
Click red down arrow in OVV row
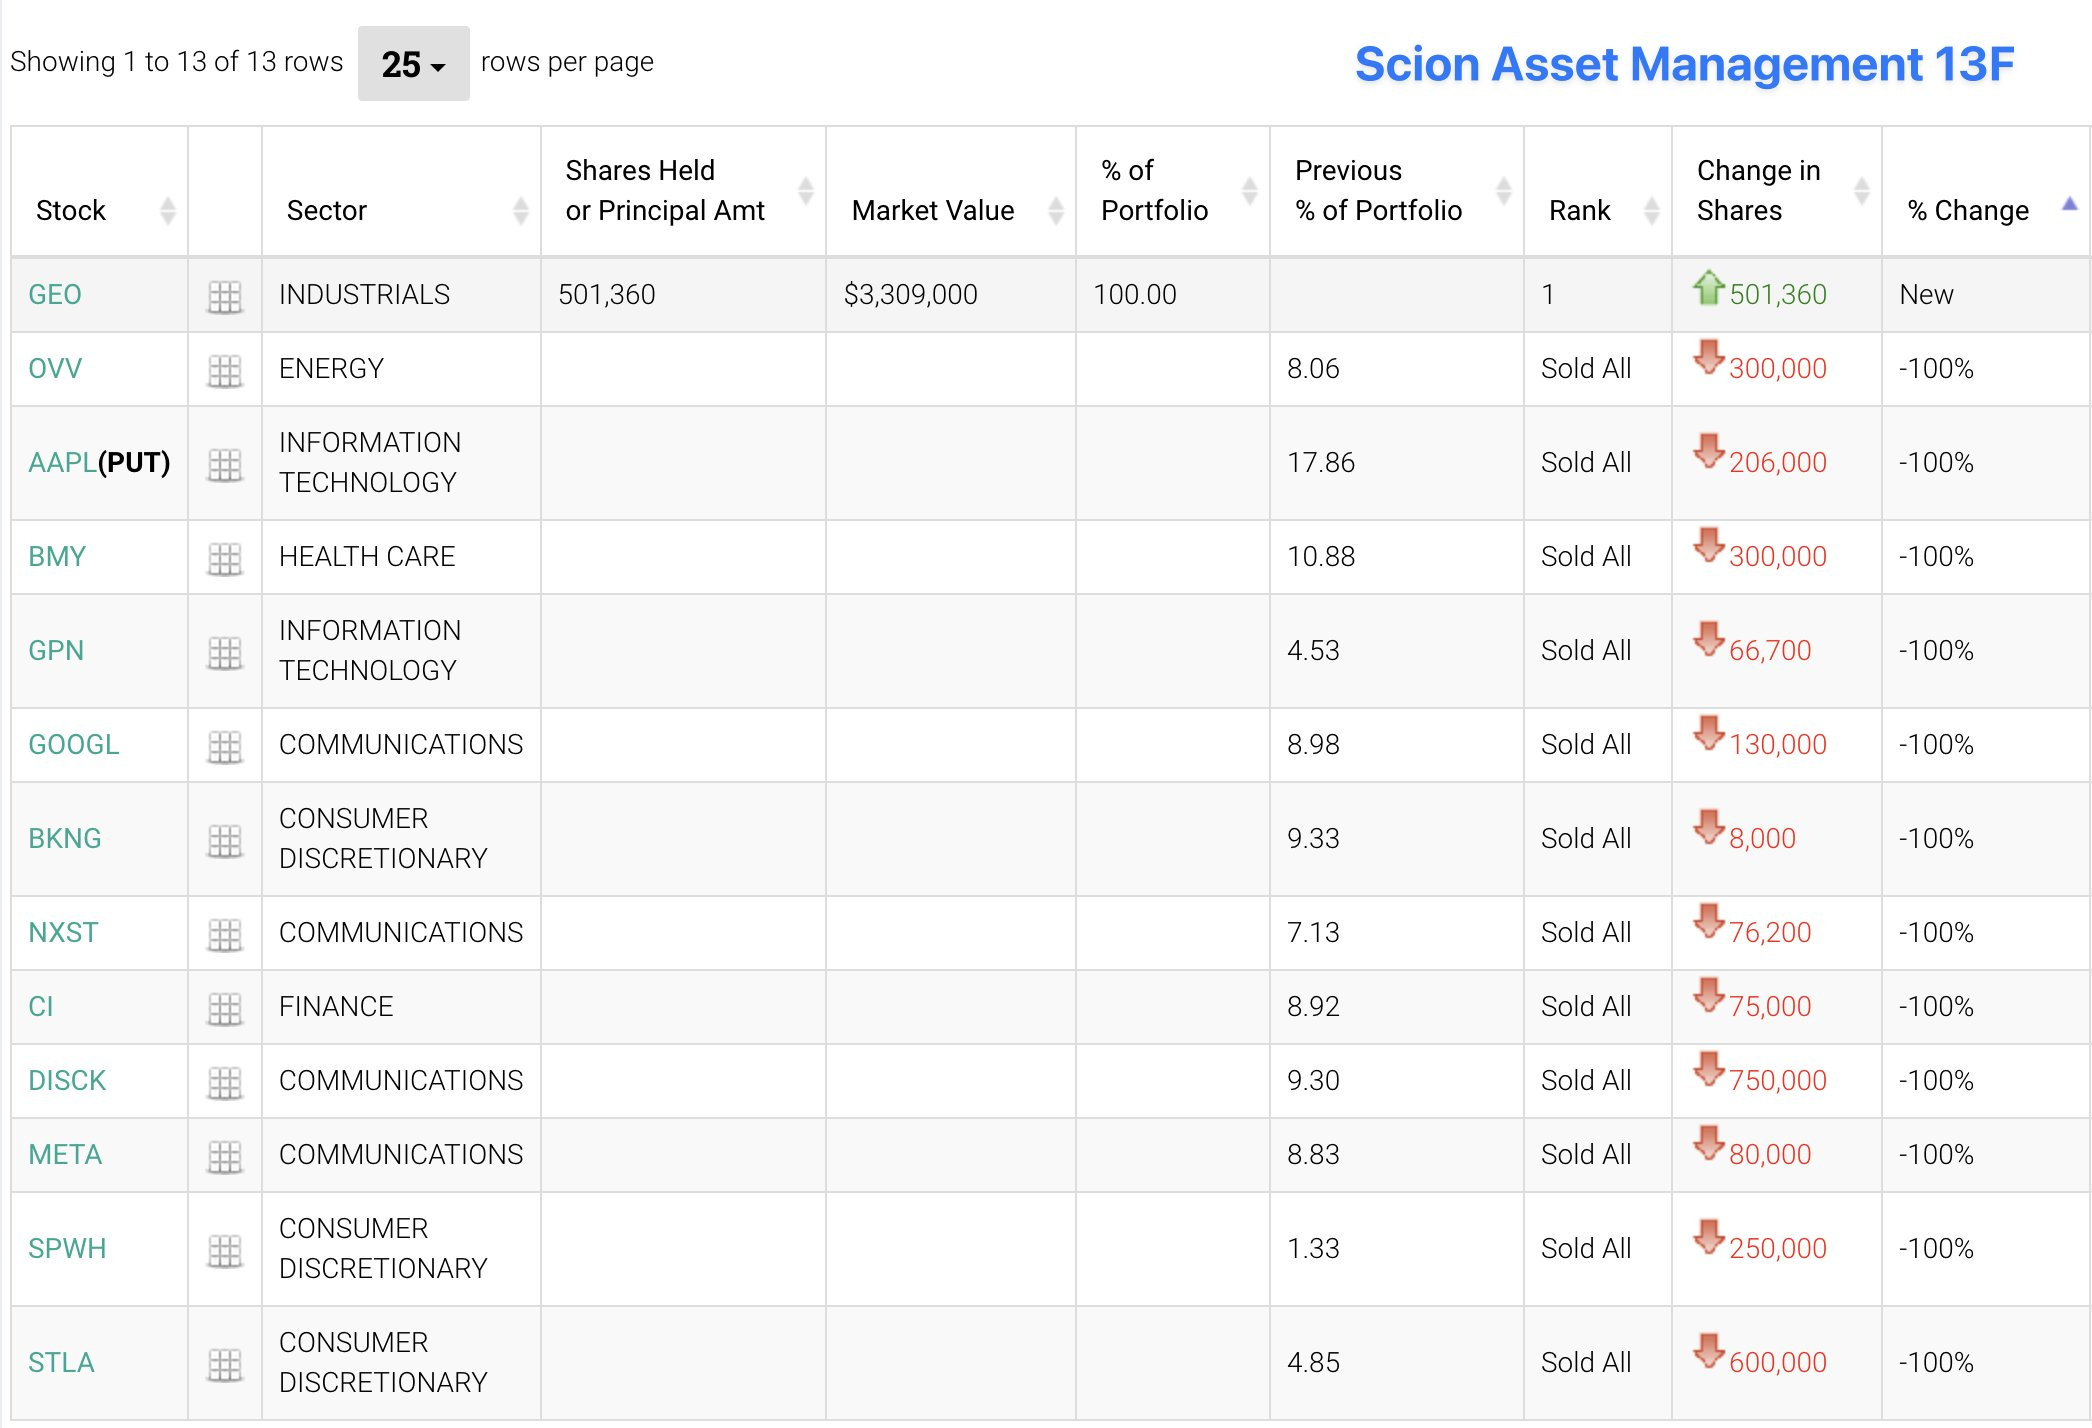[x=1709, y=358]
